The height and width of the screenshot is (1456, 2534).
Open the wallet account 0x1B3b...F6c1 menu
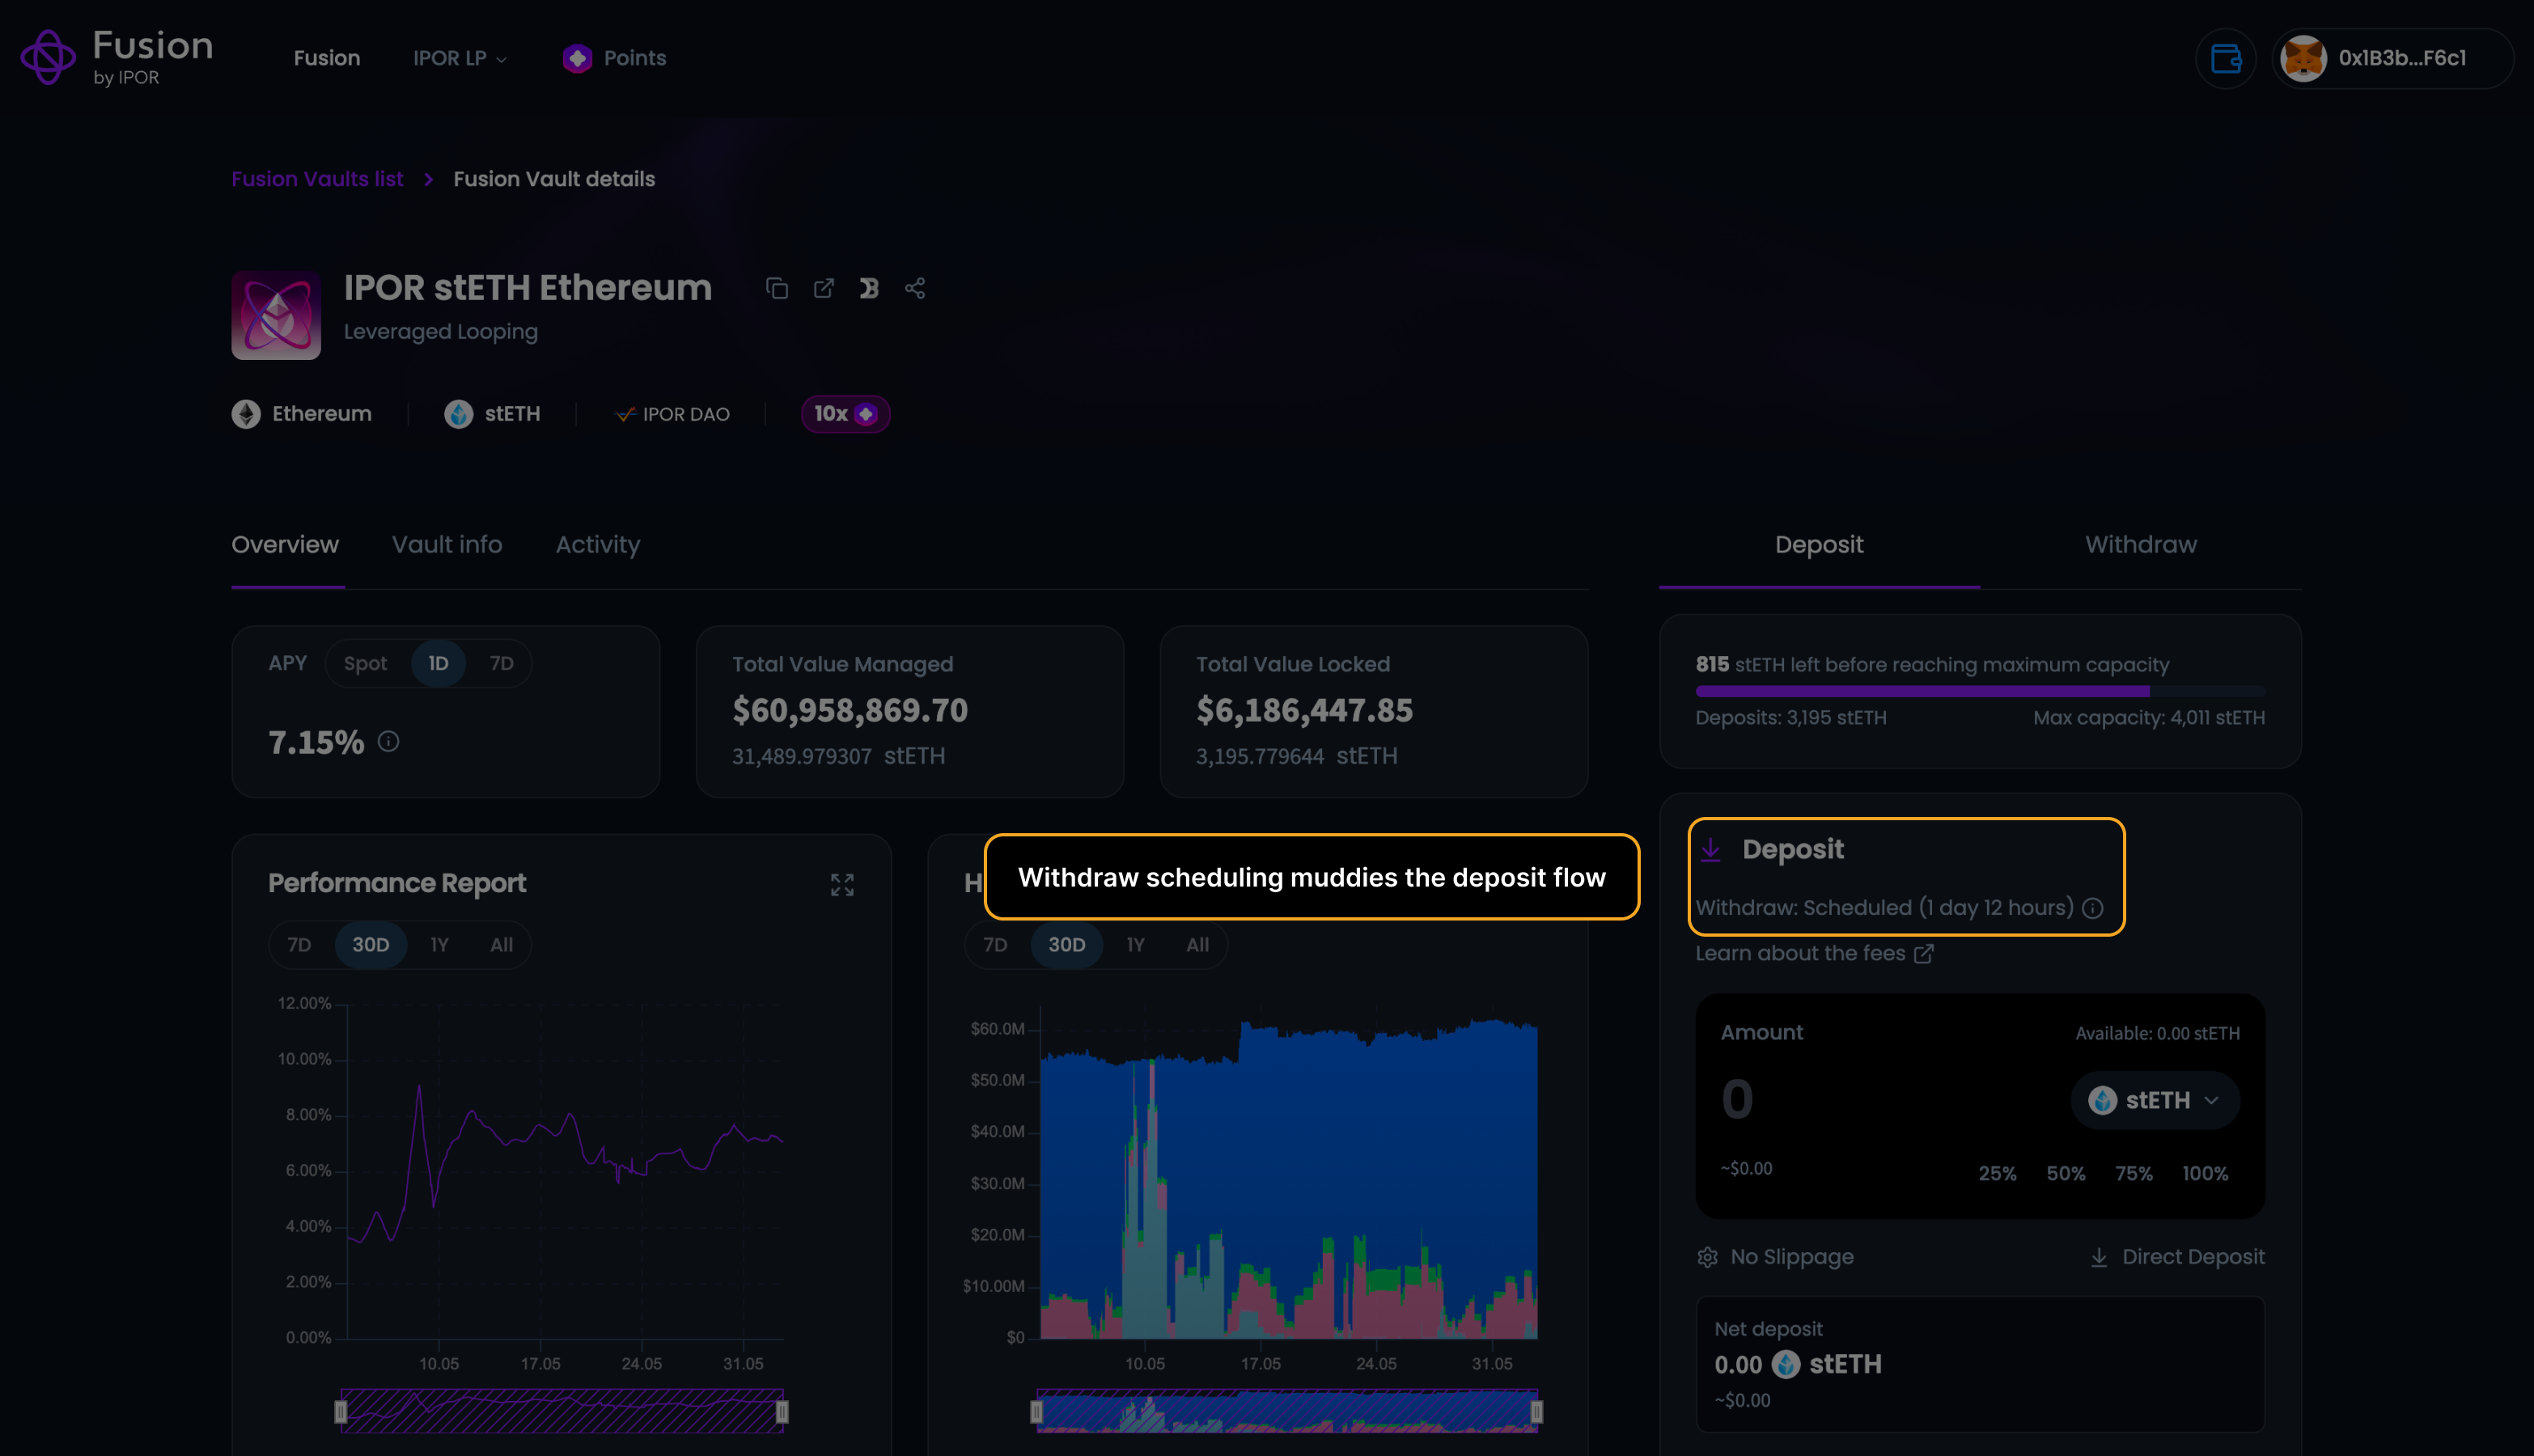pyautogui.click(x=2392, y=58)
